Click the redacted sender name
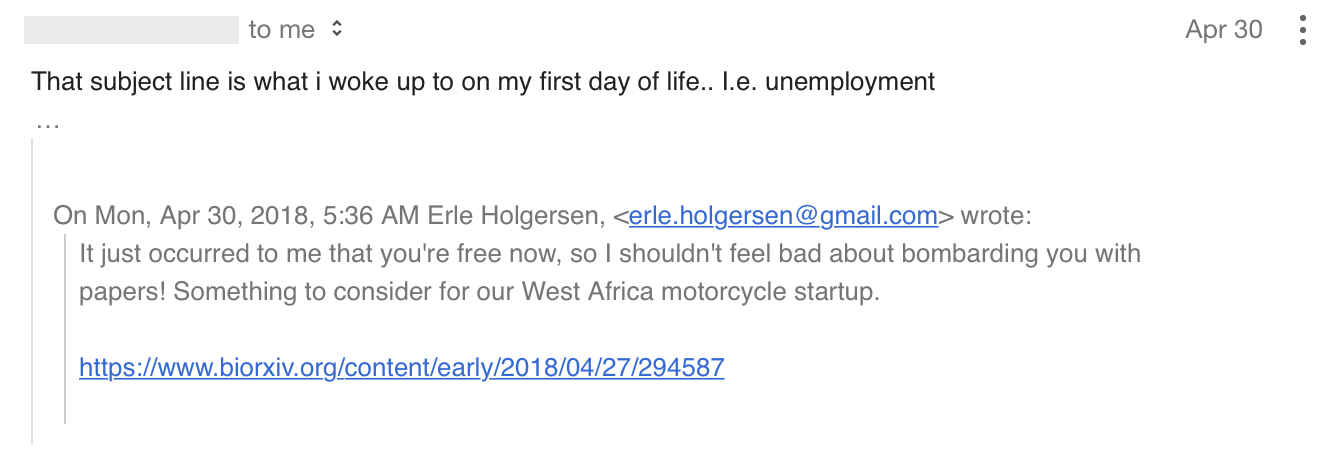This screenshot has height=456, width=1336. coord(131,30)
